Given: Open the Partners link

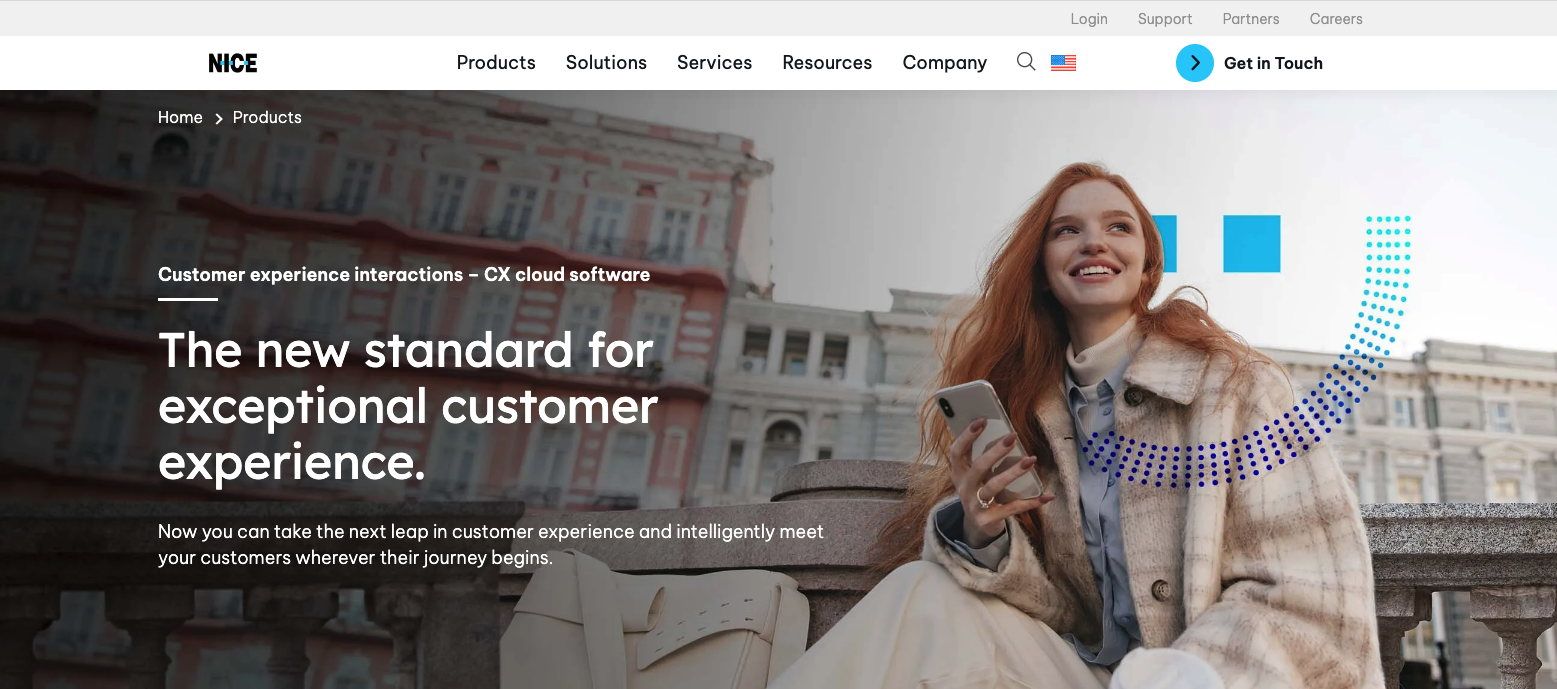Looking at the screenshot, I should [1251, 19].
